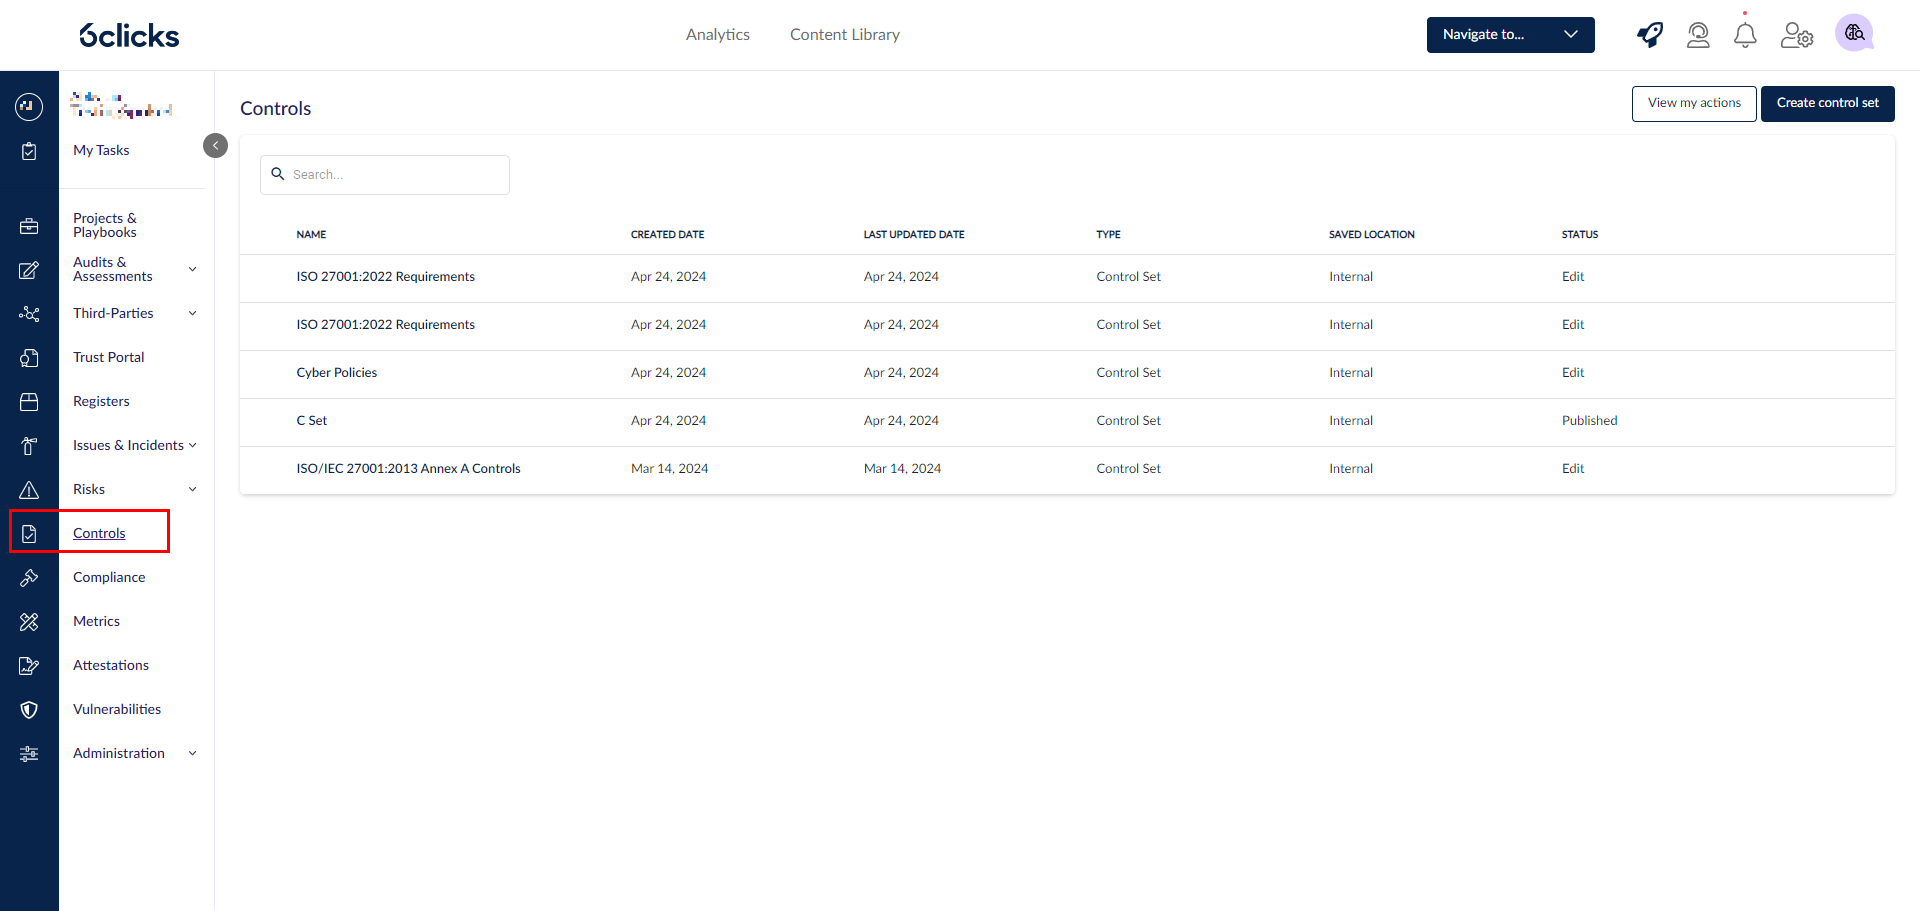The image size is (1920, 911).
Task: Select the Issues & Incidents icon
Action: click(29, 446)
